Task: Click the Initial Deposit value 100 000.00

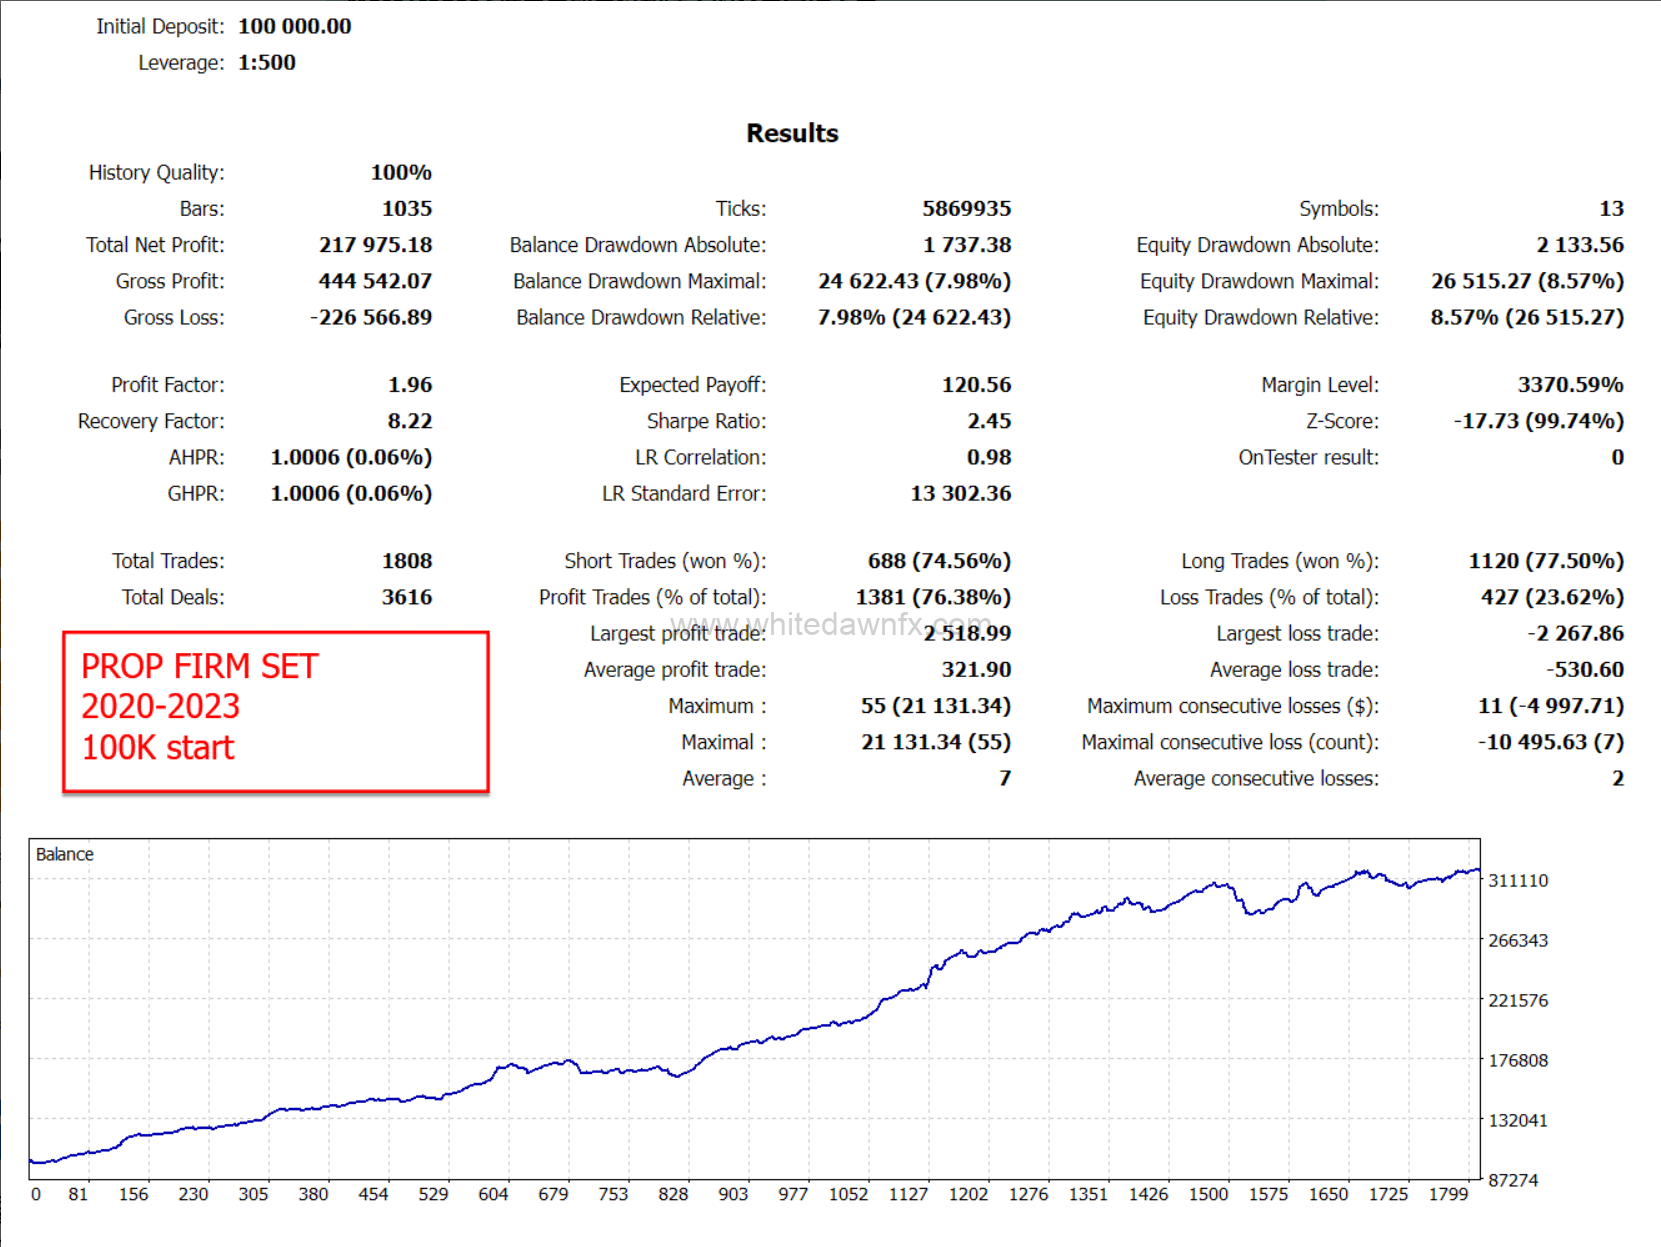Action: click(x=294, y=26)
